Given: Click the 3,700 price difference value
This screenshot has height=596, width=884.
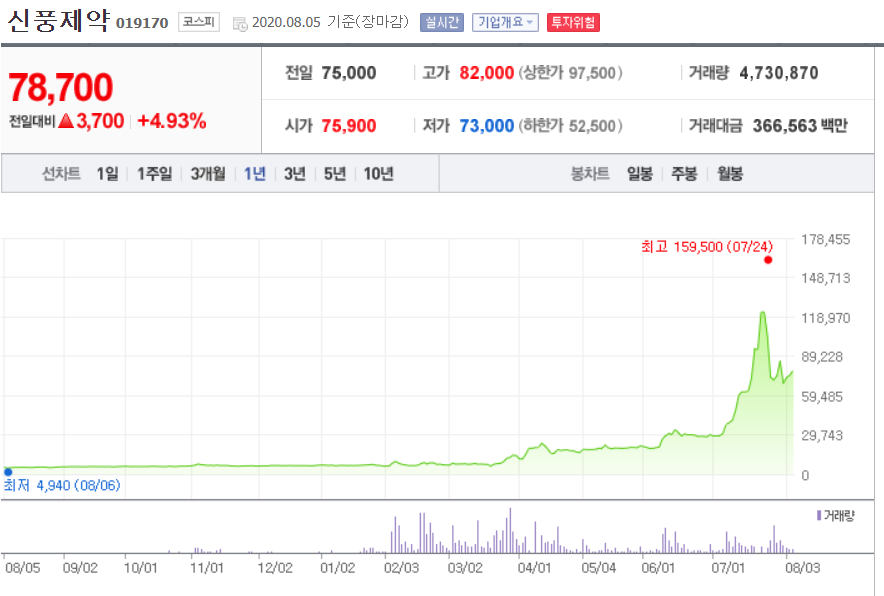Looking at the screenshot, I should pyautogui.click(x=100, y=121).
